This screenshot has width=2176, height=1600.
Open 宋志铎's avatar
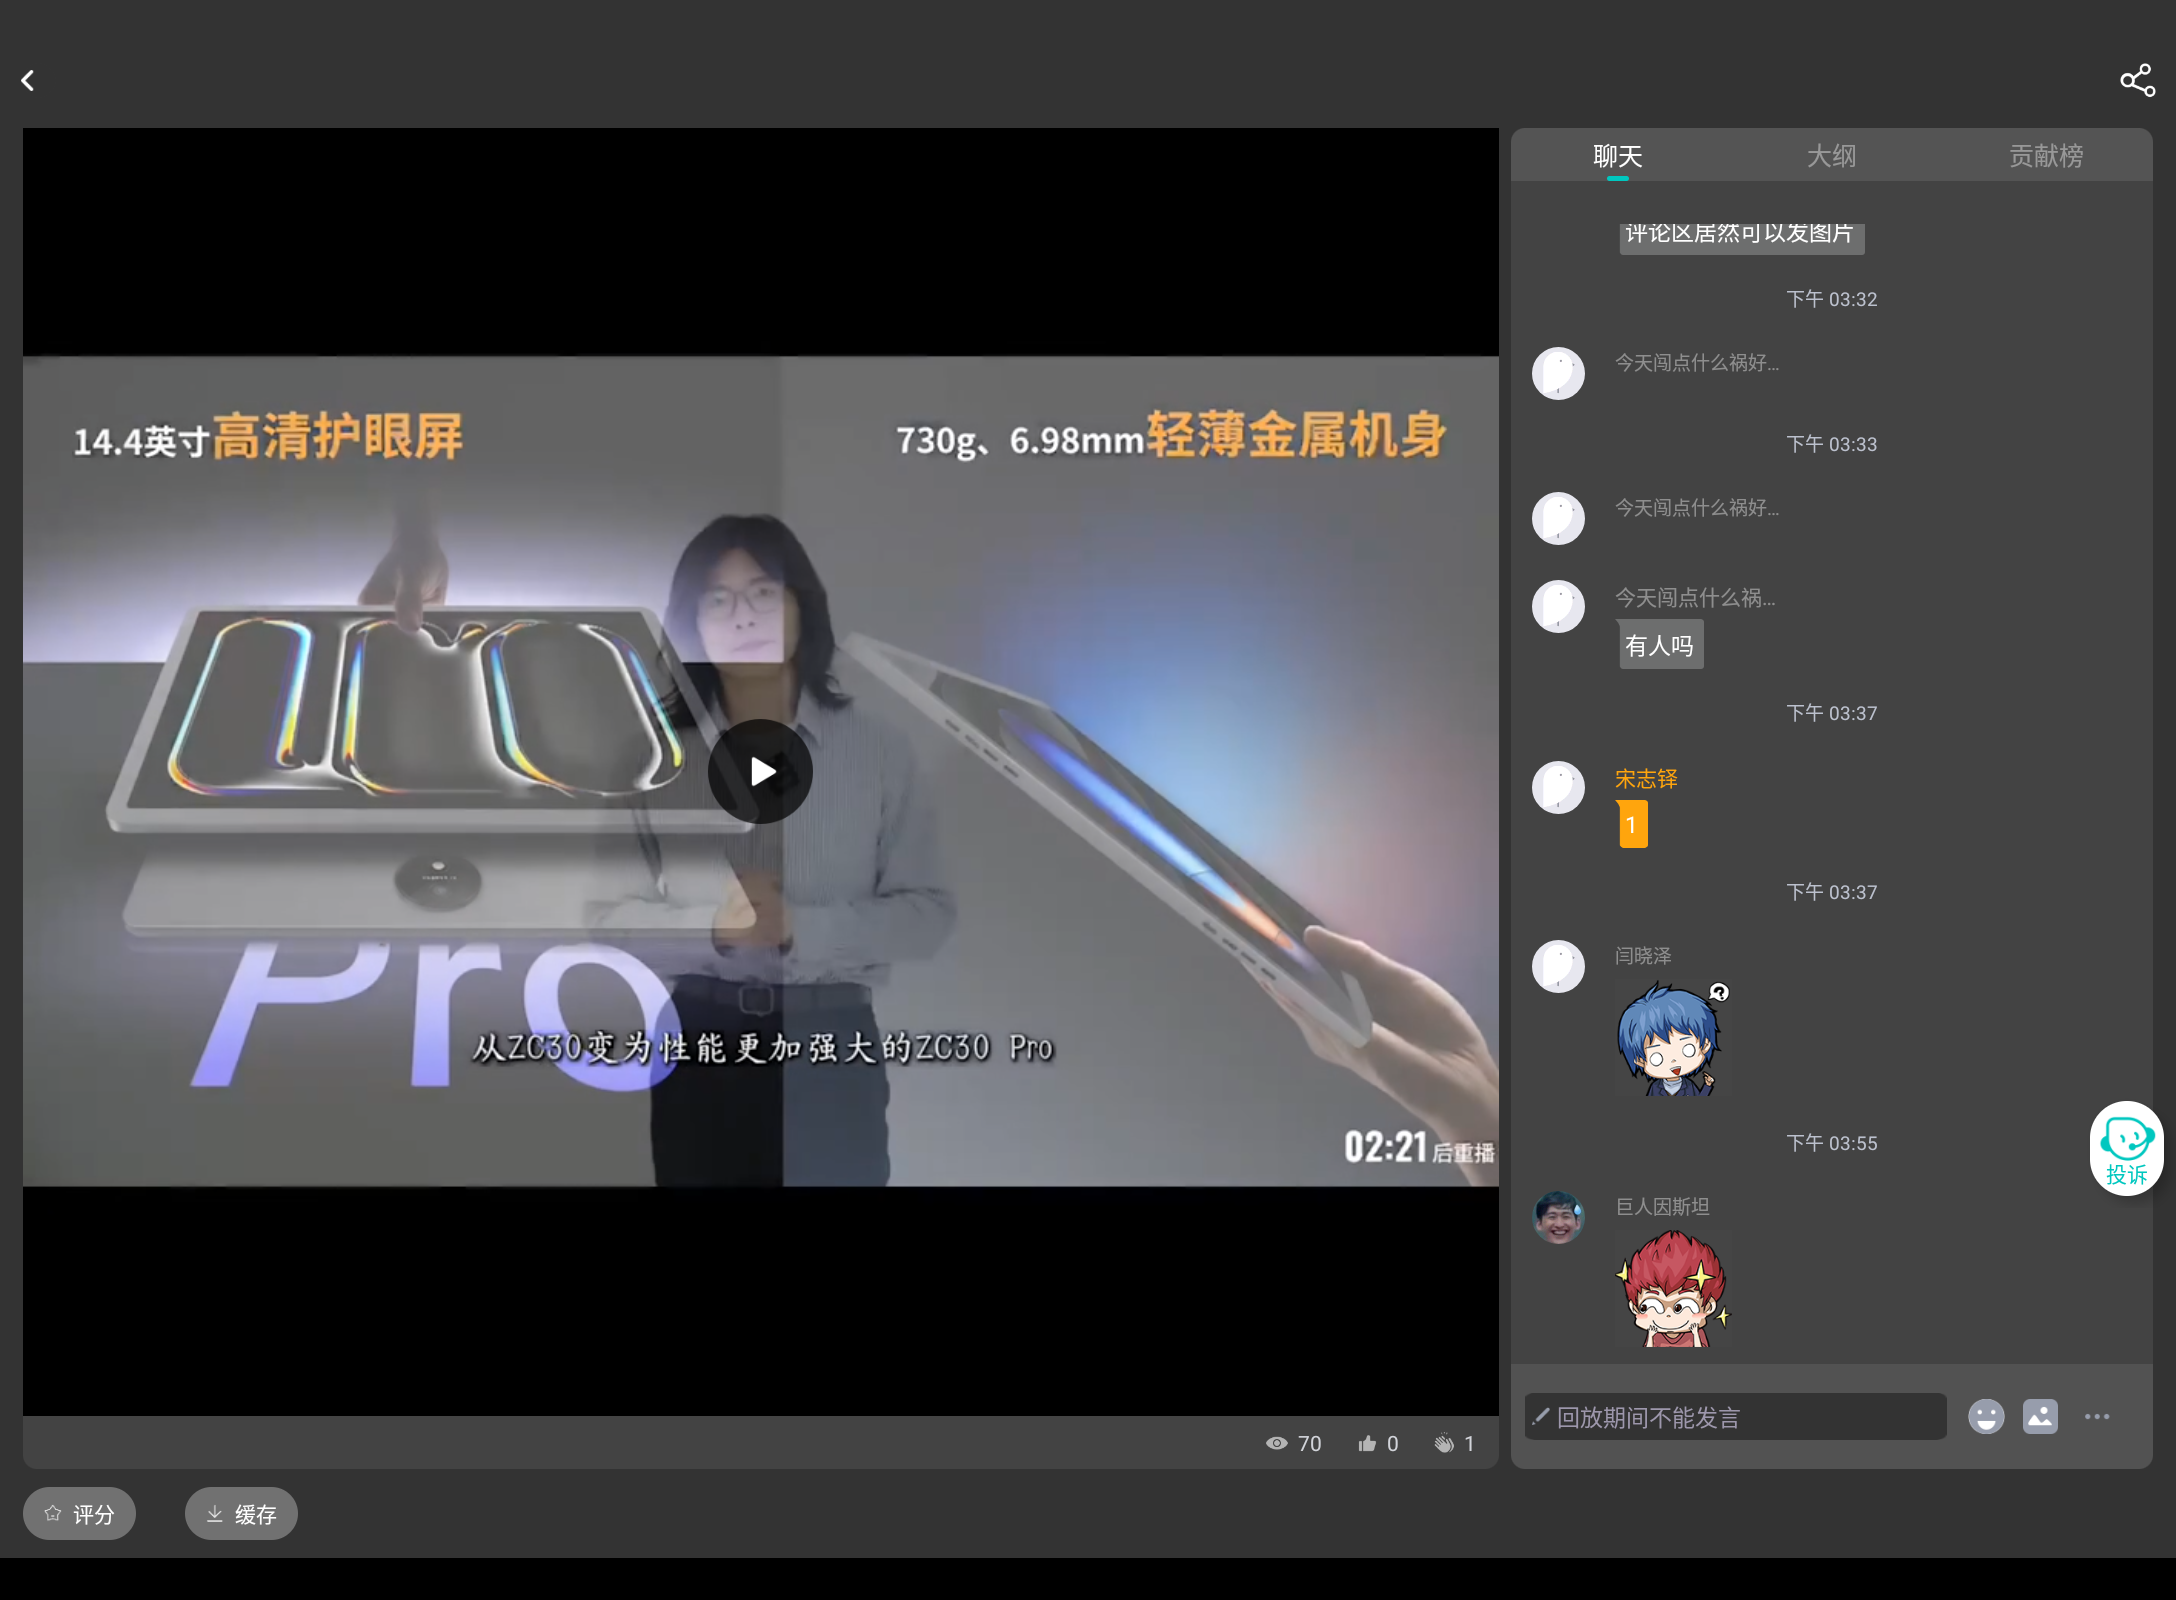coord(1558,788)
